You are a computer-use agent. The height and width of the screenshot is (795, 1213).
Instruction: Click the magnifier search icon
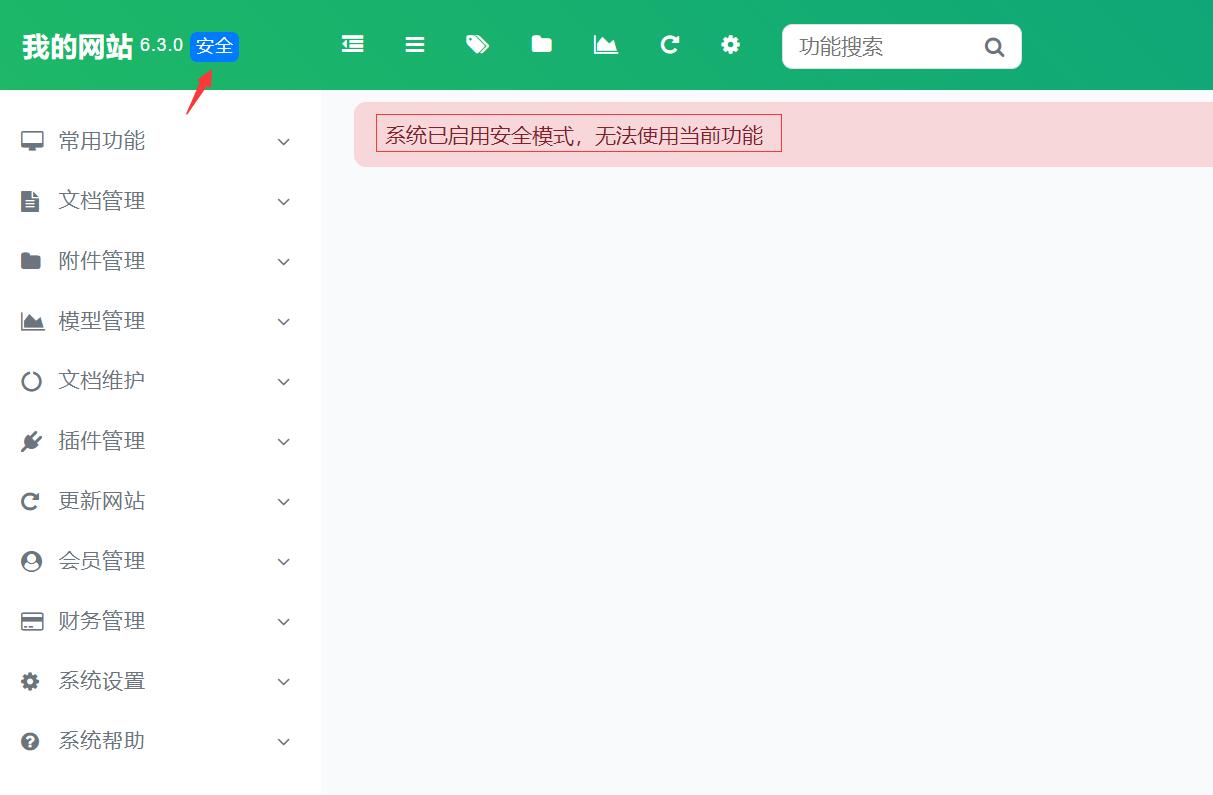994,47
